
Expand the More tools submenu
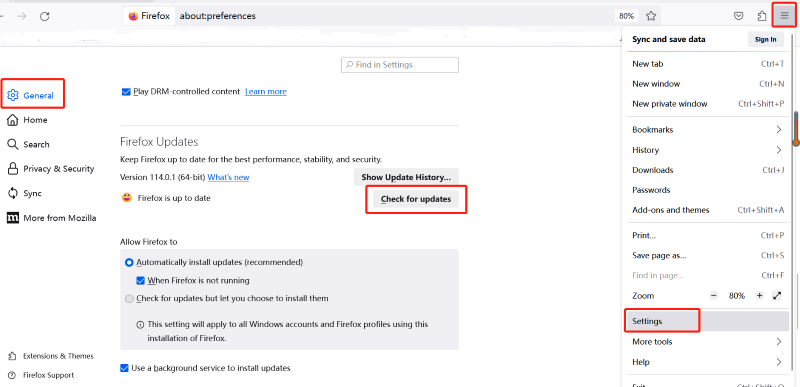707,342
